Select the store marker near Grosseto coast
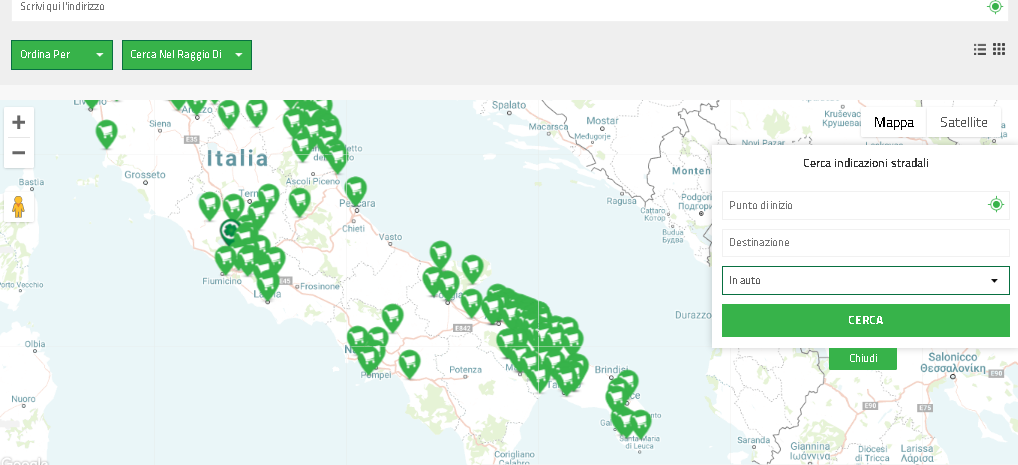The width and height of the screenshot is (1018, 465). 105,132
